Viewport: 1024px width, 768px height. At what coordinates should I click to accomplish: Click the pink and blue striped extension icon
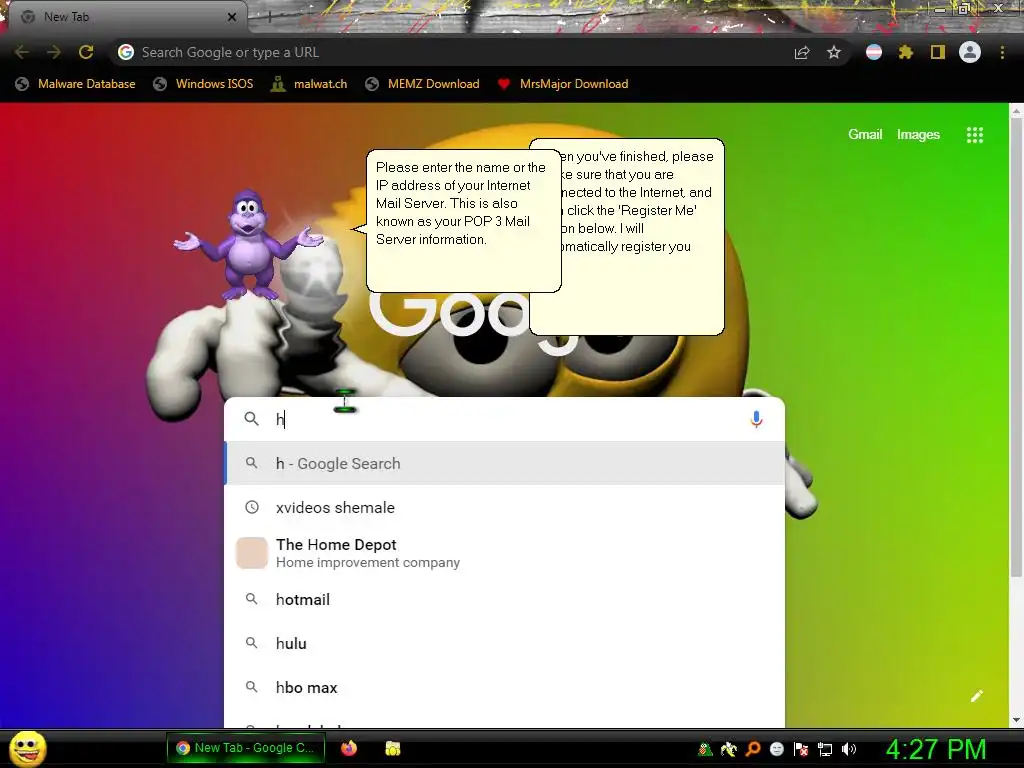[x=874, y=52]
